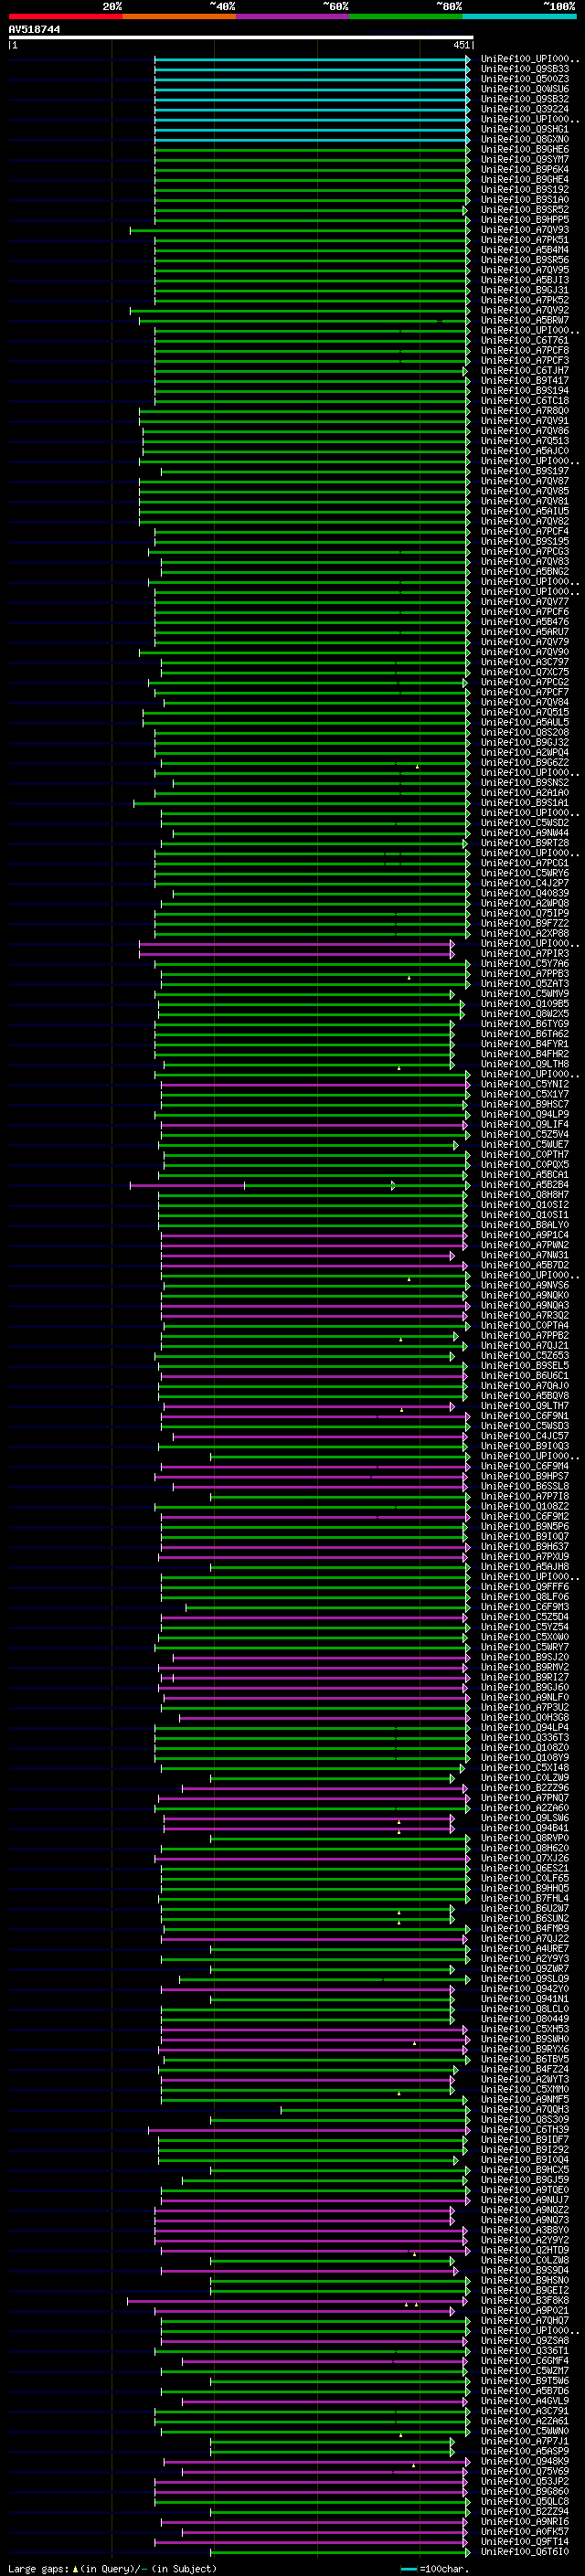Select the UniRef100_B2ZZ94 label
585x2576 pixels.
click(x=524, y=2511)
